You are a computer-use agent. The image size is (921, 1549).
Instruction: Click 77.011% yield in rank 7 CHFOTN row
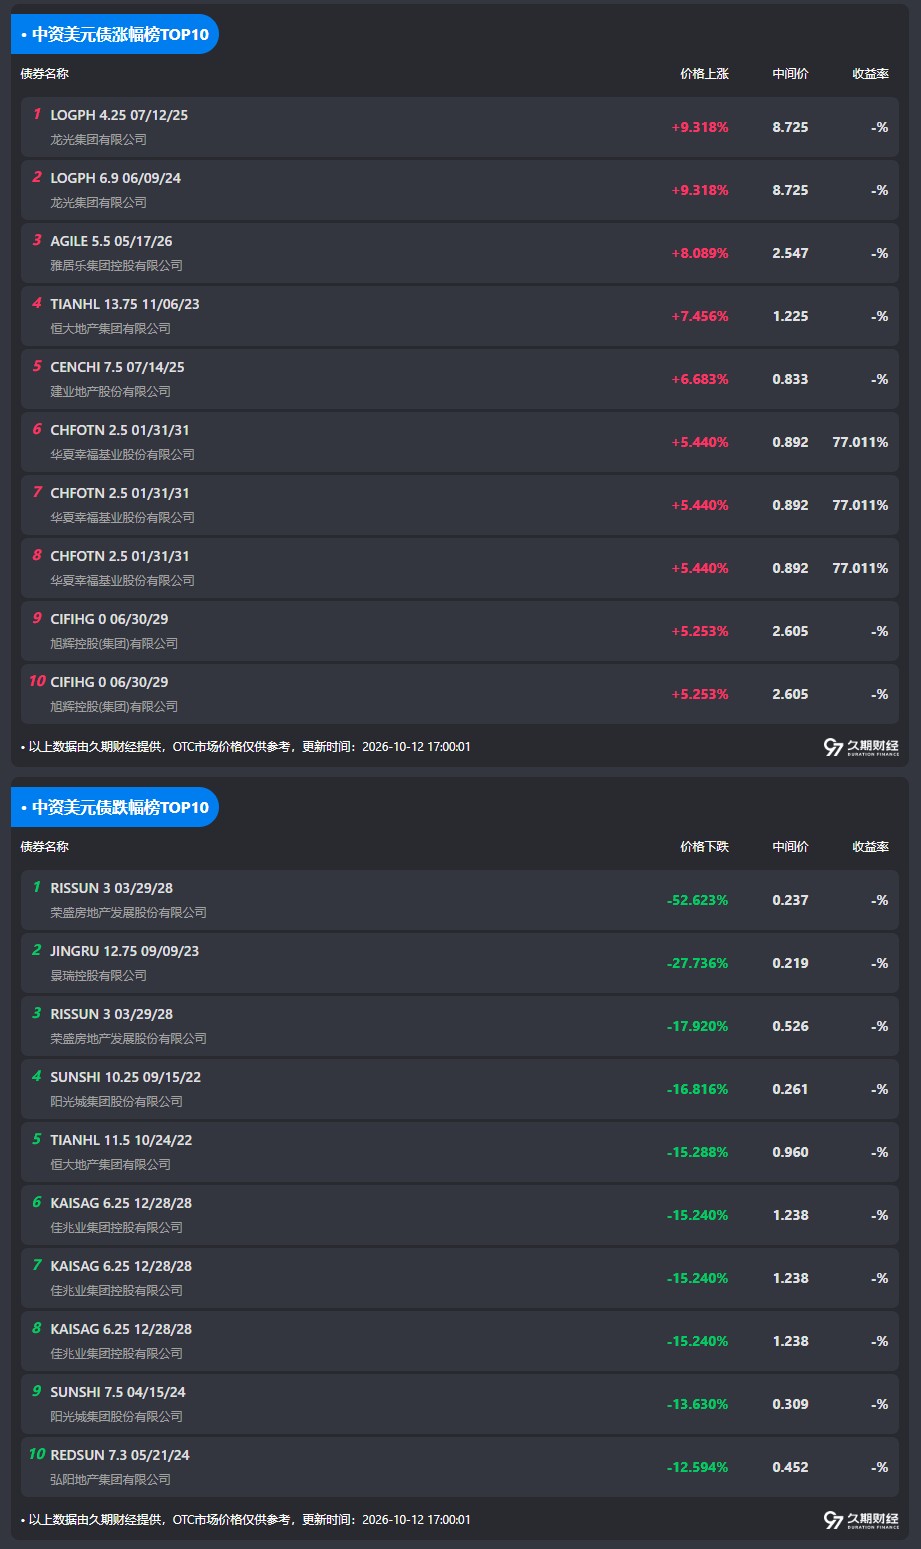(860, 505)
